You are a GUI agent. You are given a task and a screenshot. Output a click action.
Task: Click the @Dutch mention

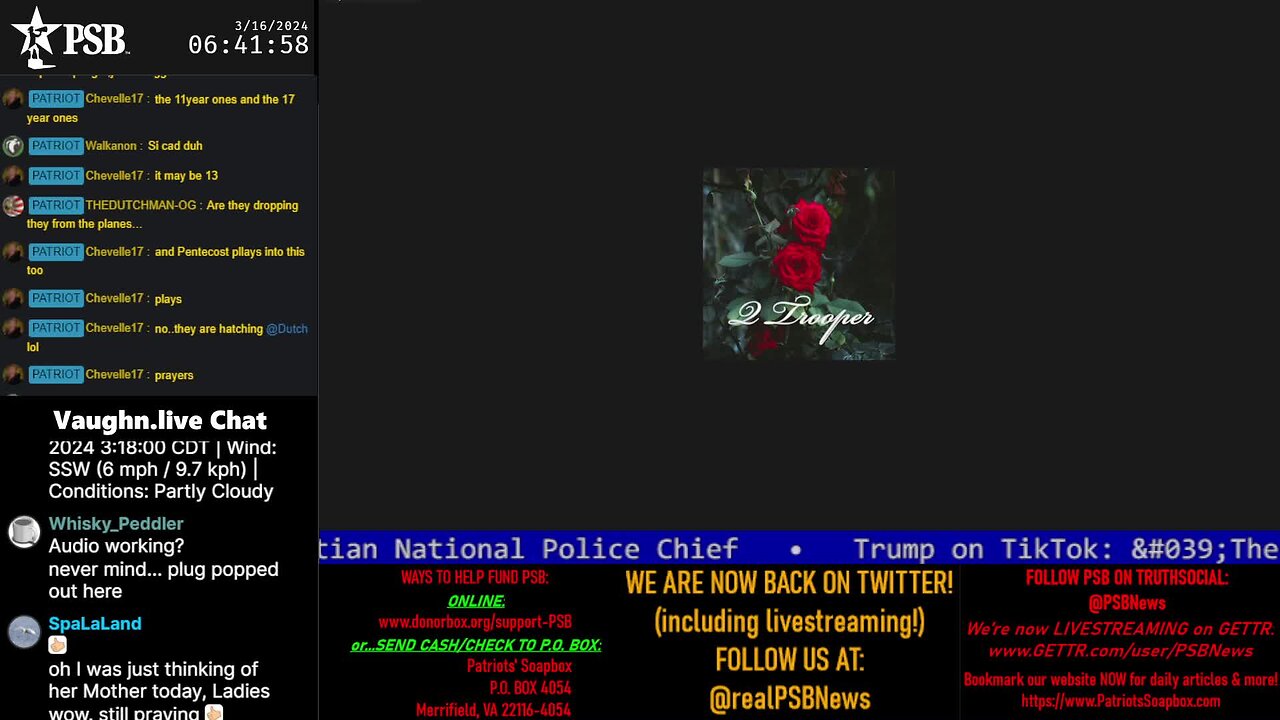point(287,329)
